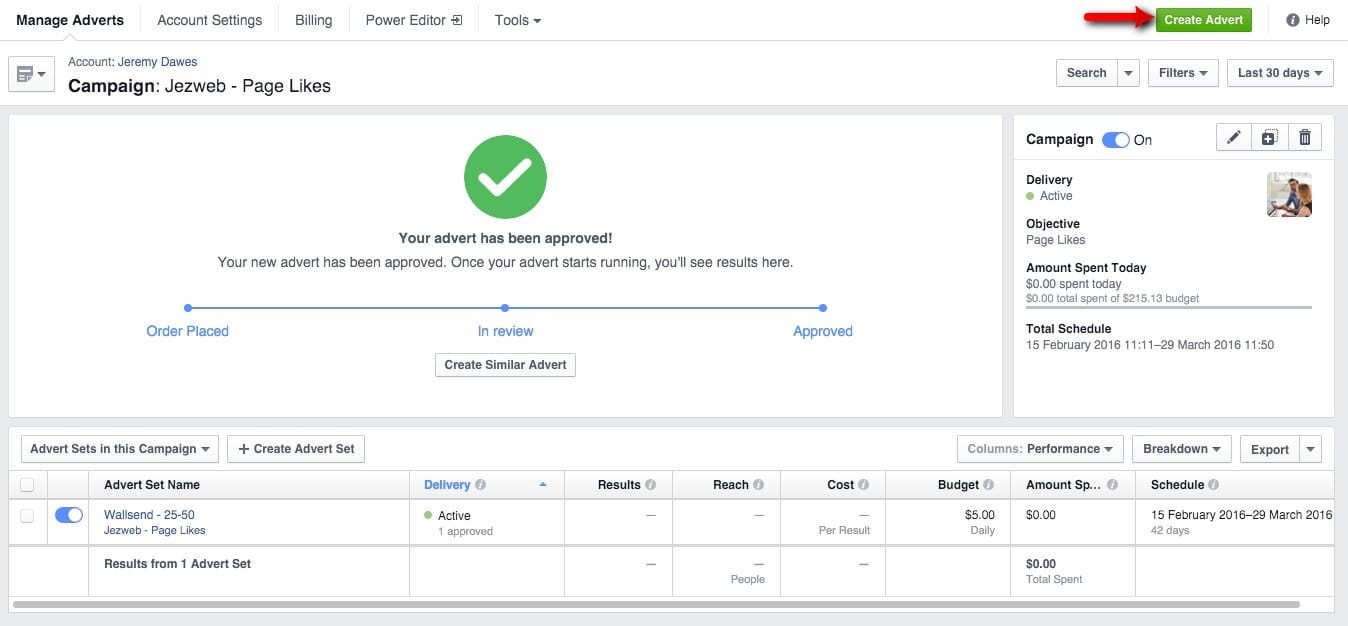Click the info icon beside Schedule column
The height and width of the screenshot is (626, 1348).
[x=1214, y=485]
